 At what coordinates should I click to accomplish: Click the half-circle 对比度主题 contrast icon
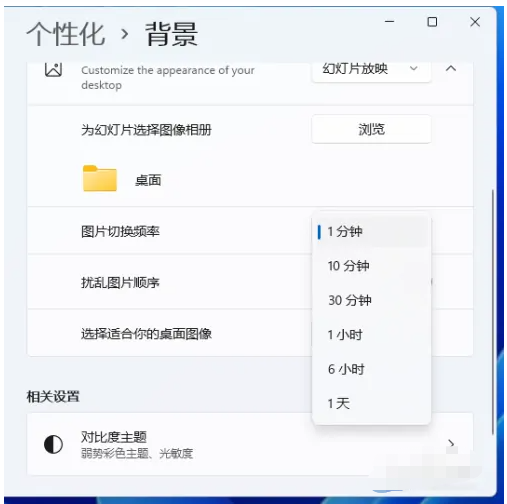coord(53,444)
